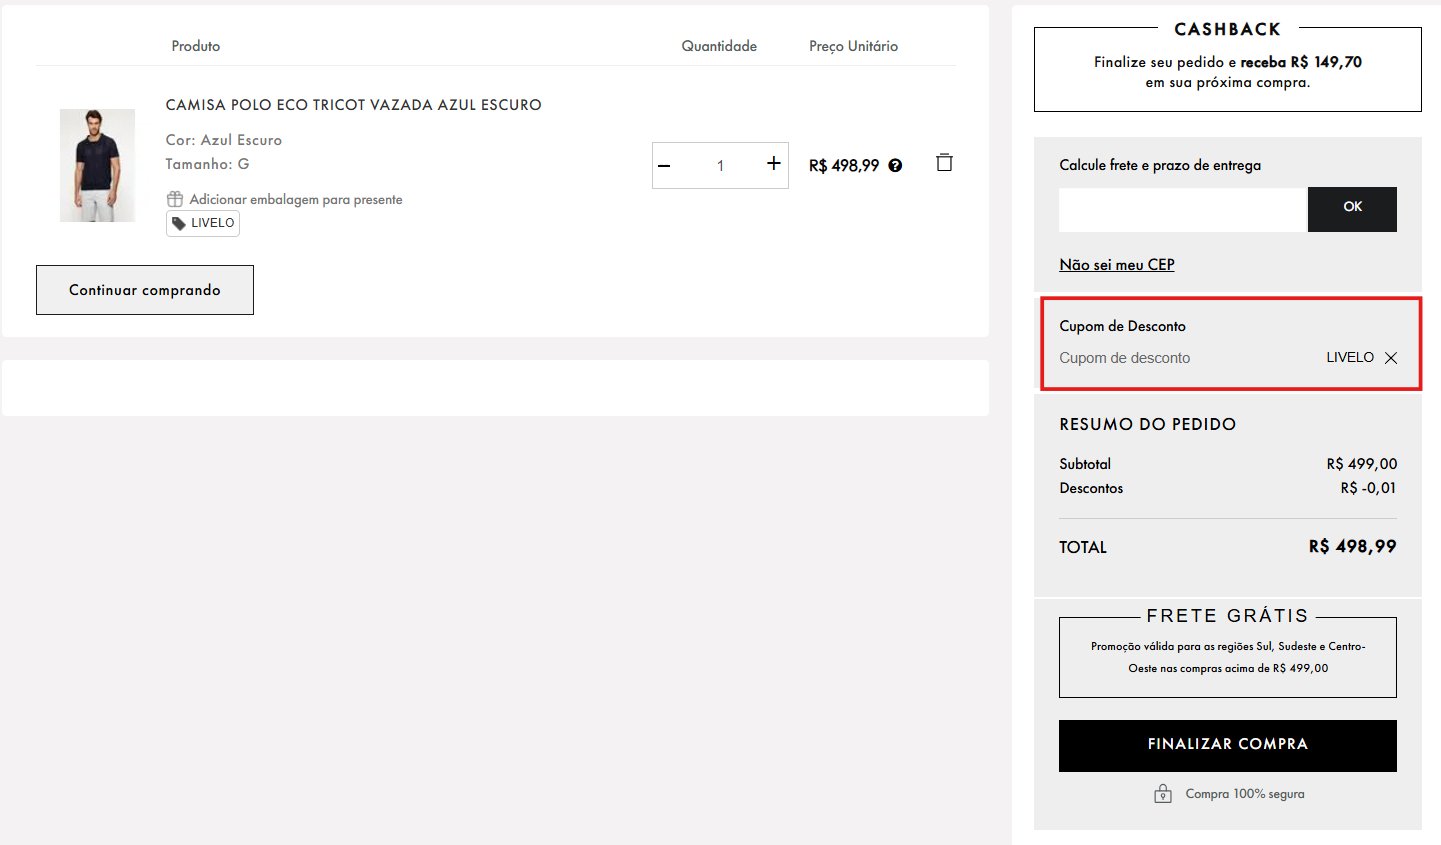This screenshot has height=845, width=1441.
Task: Click the CASHBACK heading
Action: [1227, 29]
